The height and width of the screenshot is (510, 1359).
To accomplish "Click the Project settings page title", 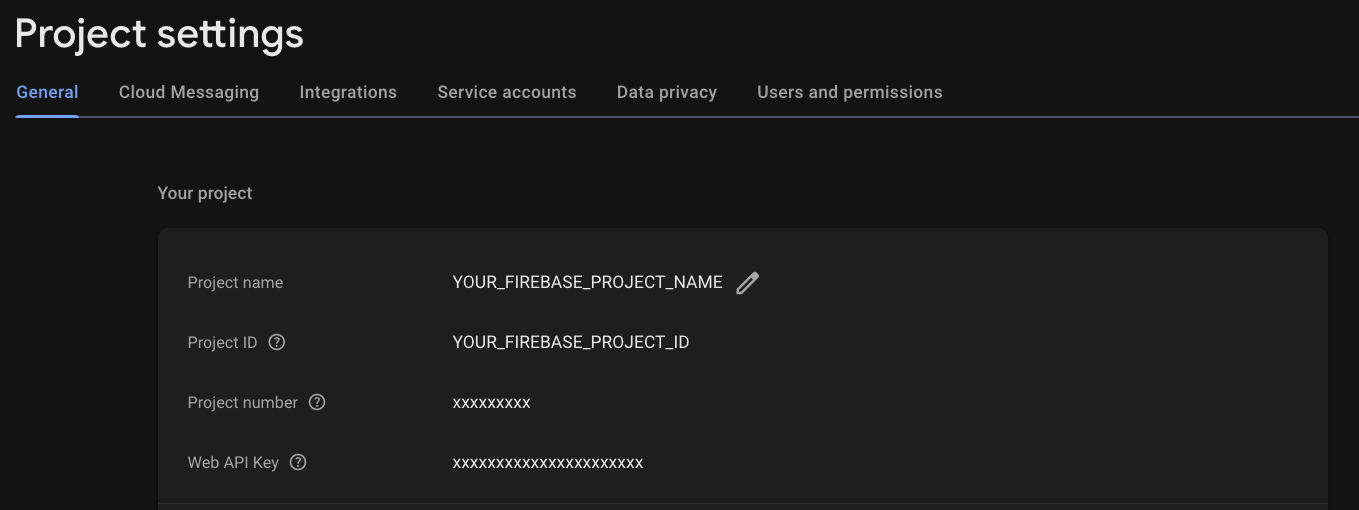I will tap(159, 34).
